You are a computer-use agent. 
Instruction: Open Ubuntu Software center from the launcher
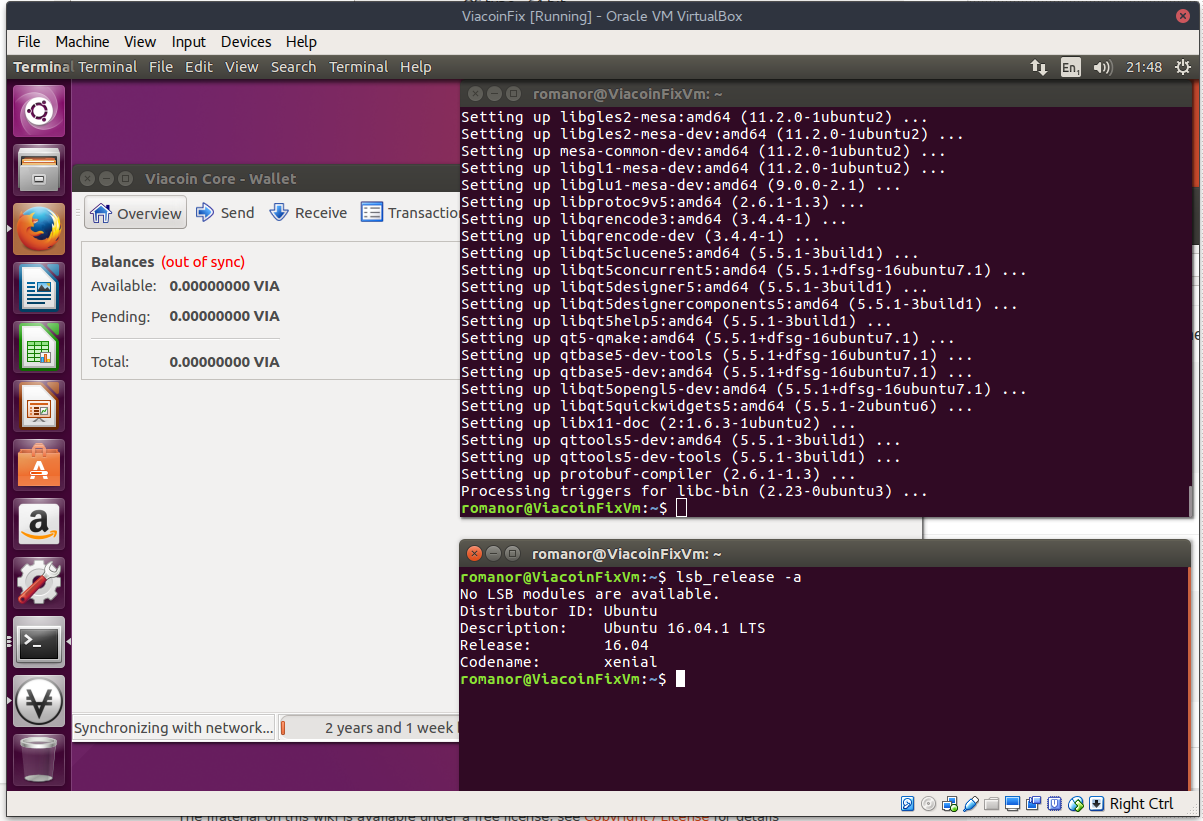click(39, 465)
